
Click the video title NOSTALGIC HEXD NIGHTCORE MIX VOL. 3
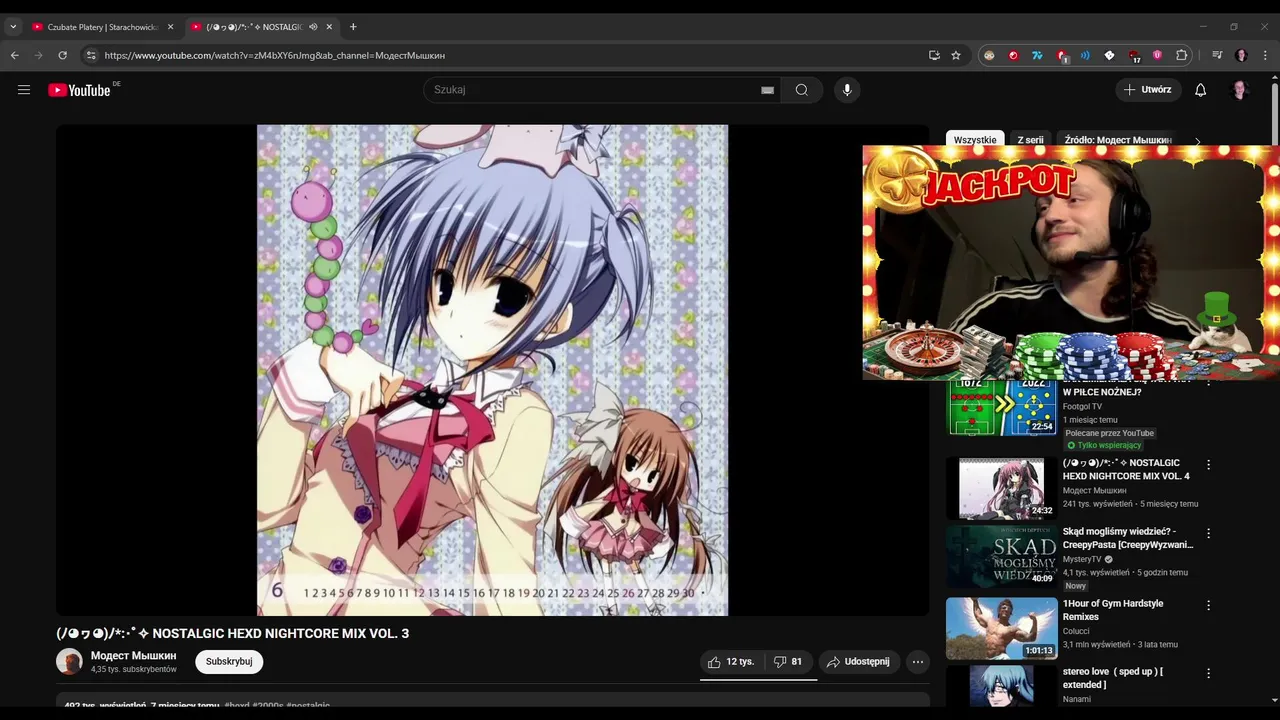[232, 633]
